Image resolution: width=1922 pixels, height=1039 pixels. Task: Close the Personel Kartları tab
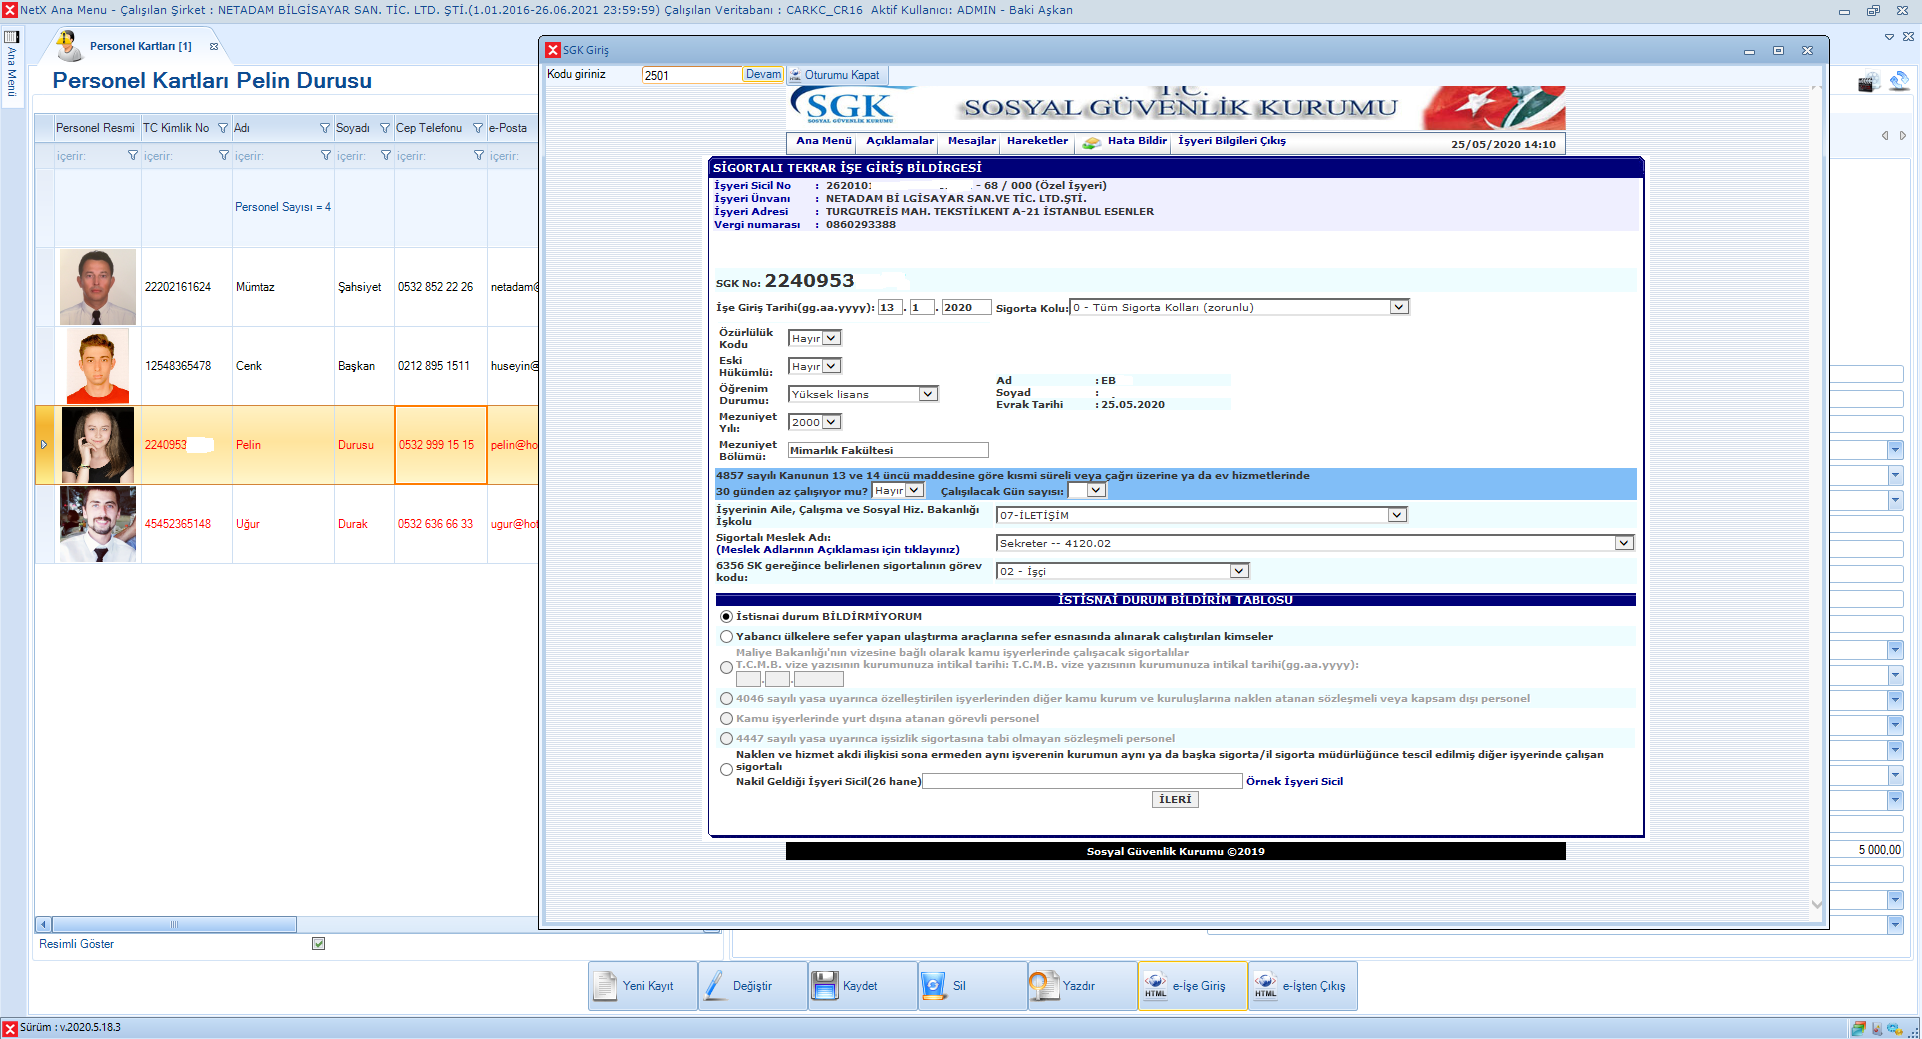[x=214, y=46]
